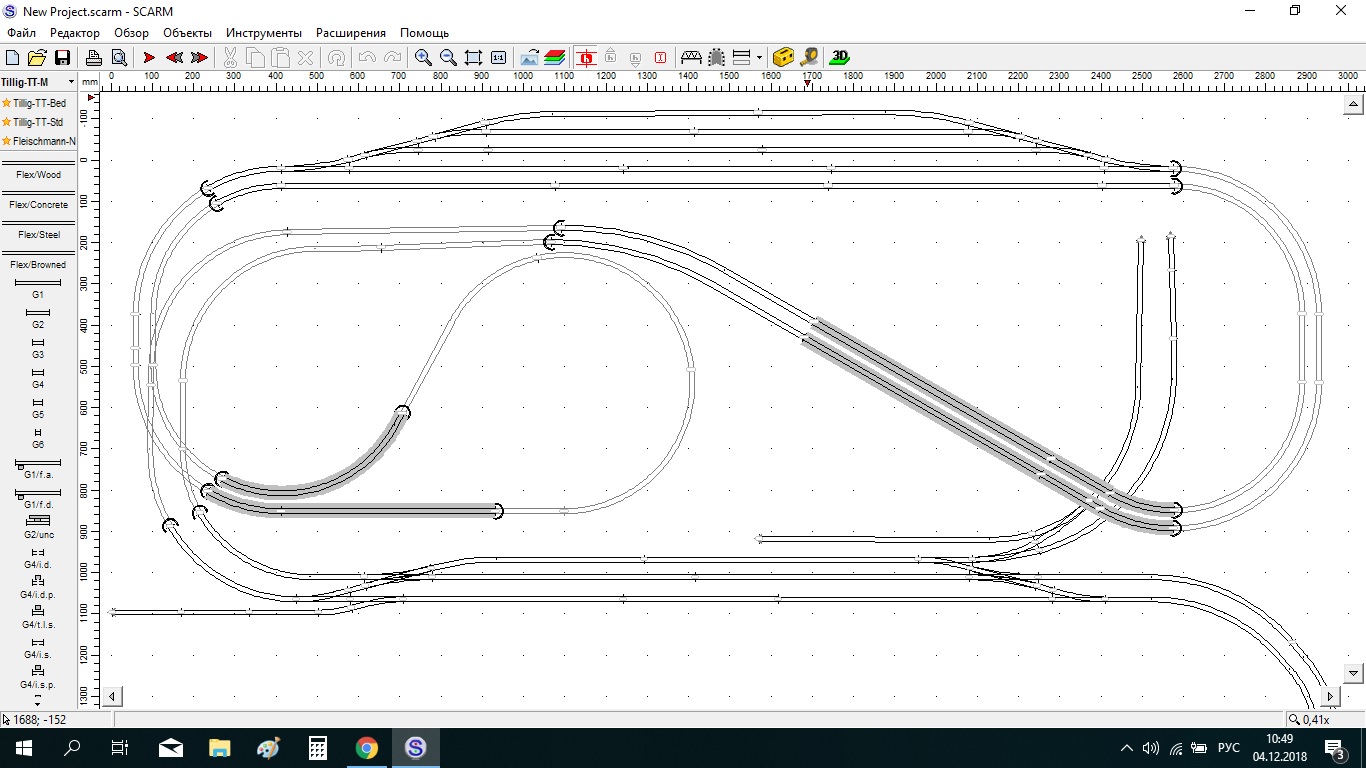This screenshot has height=768, width=1366.
Task: Click the Zoom in magnifier icon
Action: pyautogui.click(x=423, y=58)
